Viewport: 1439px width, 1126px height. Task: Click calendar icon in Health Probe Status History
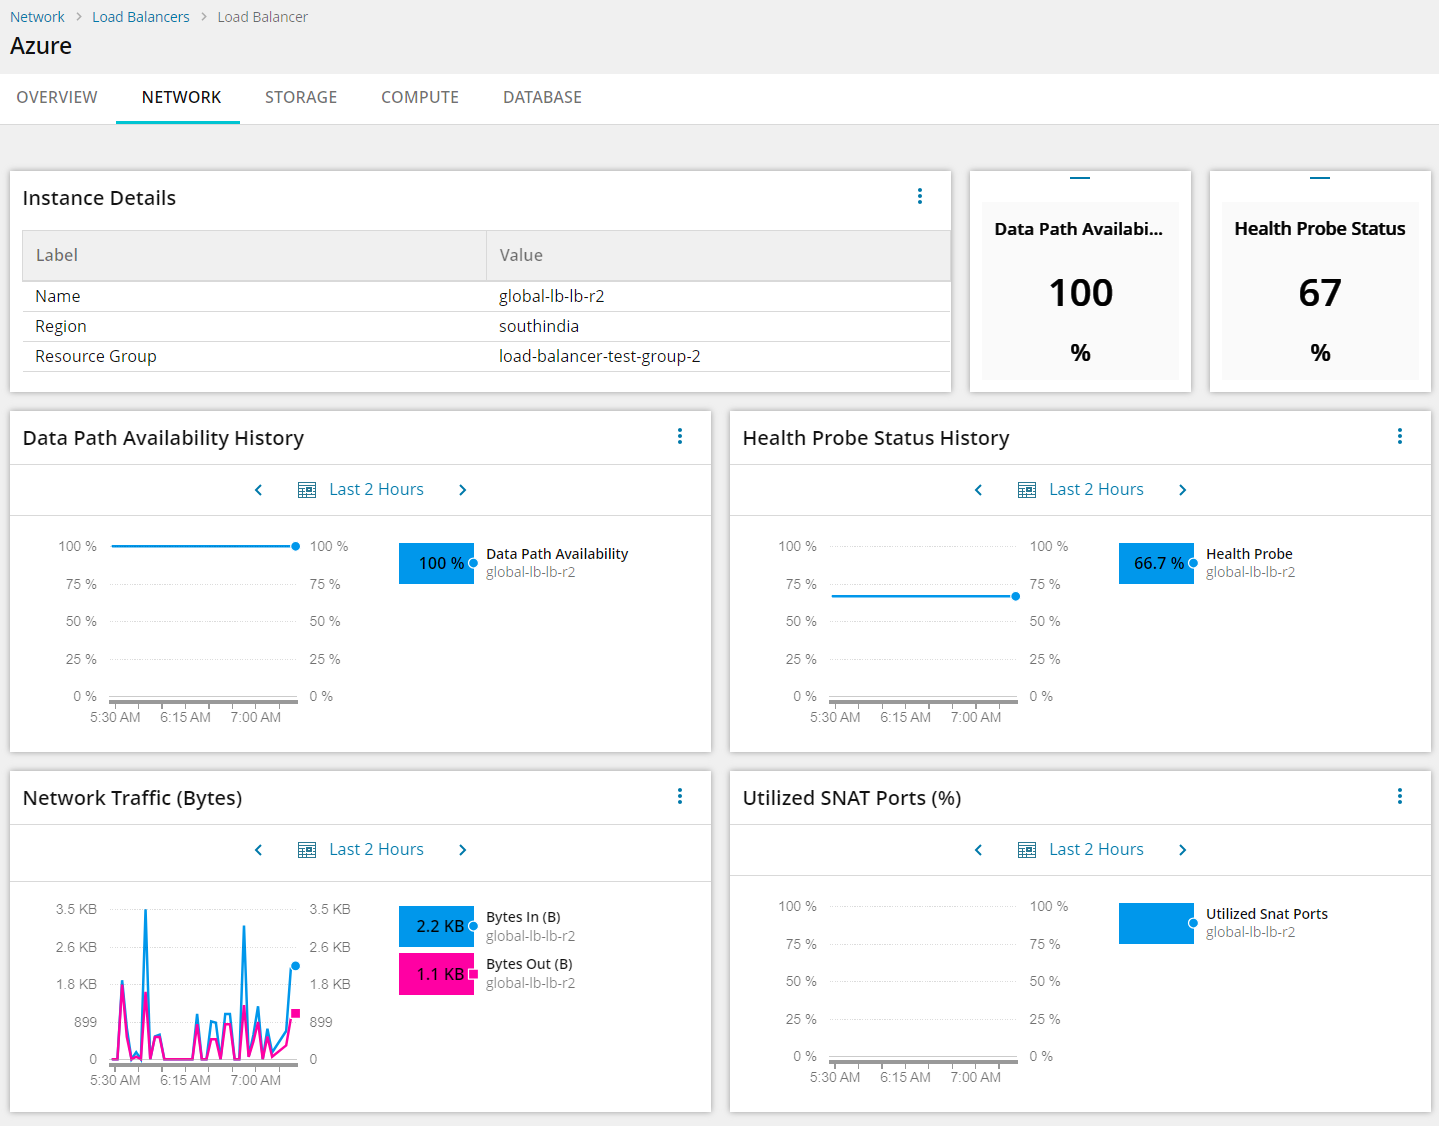coord(1027,490)
